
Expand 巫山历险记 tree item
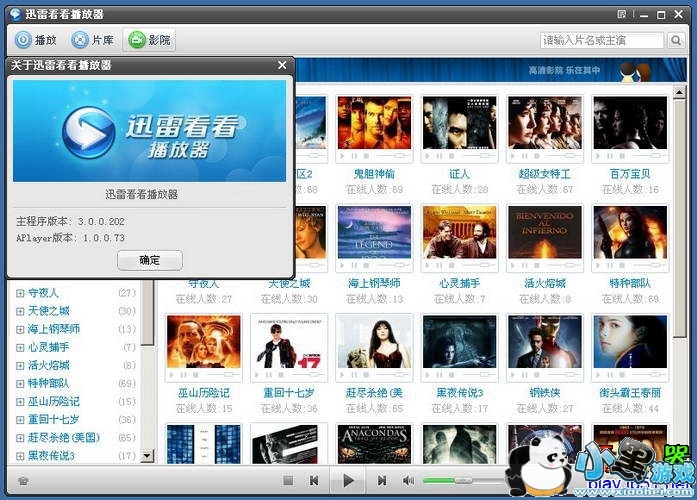tap(20, 402)
